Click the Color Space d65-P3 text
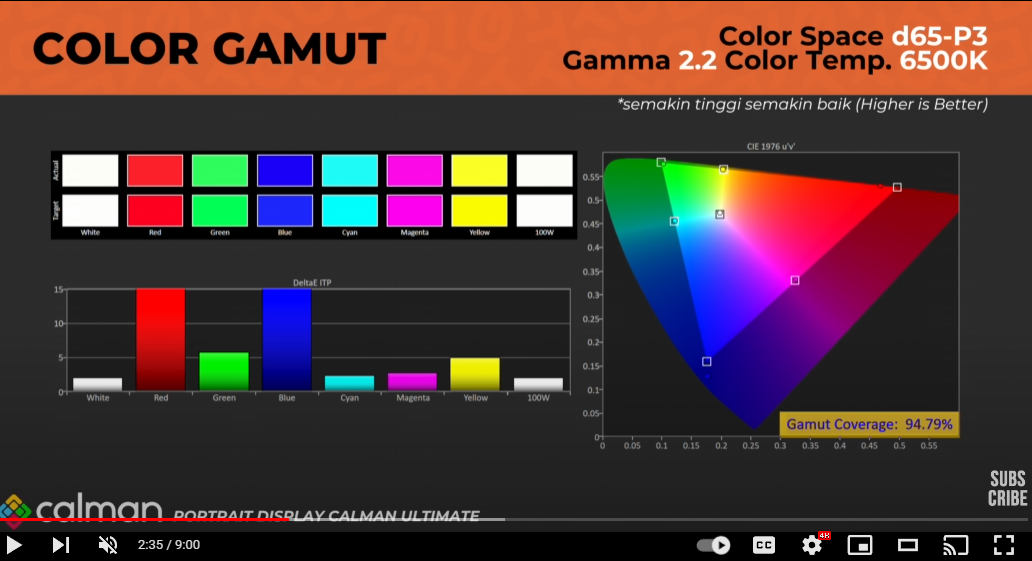 [853, 36]
